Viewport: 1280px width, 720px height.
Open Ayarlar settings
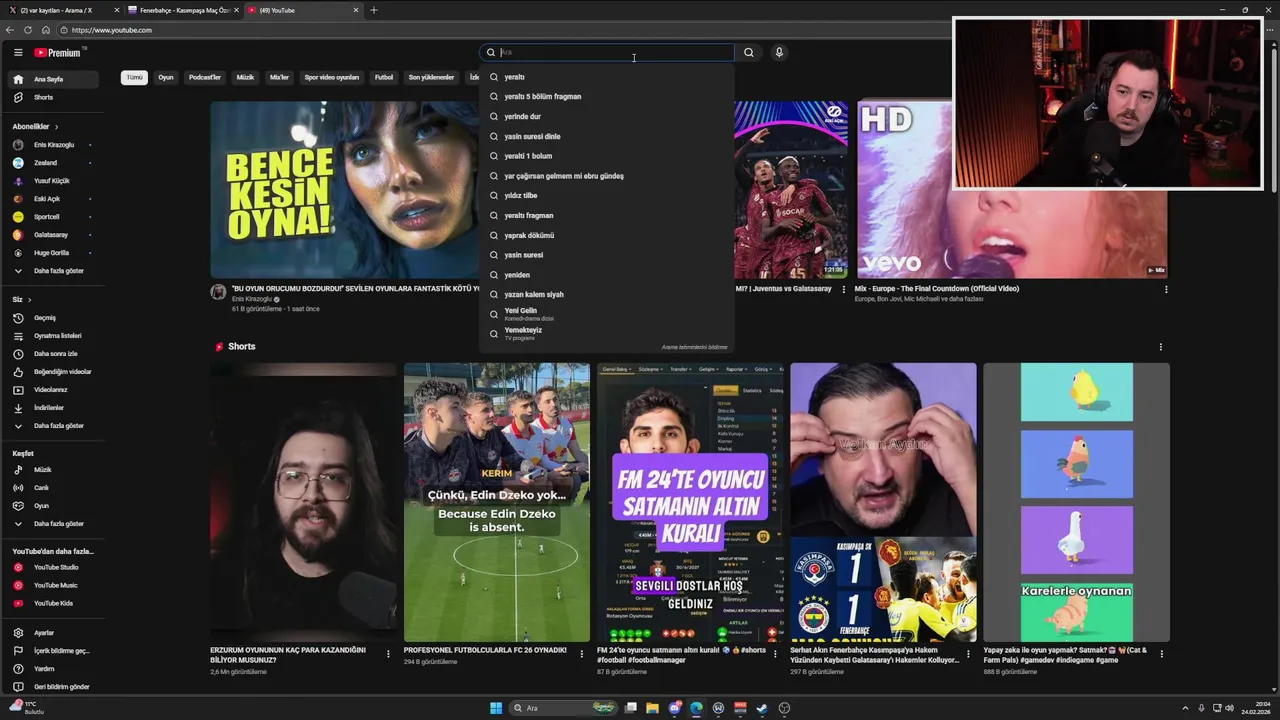point(52,633)
